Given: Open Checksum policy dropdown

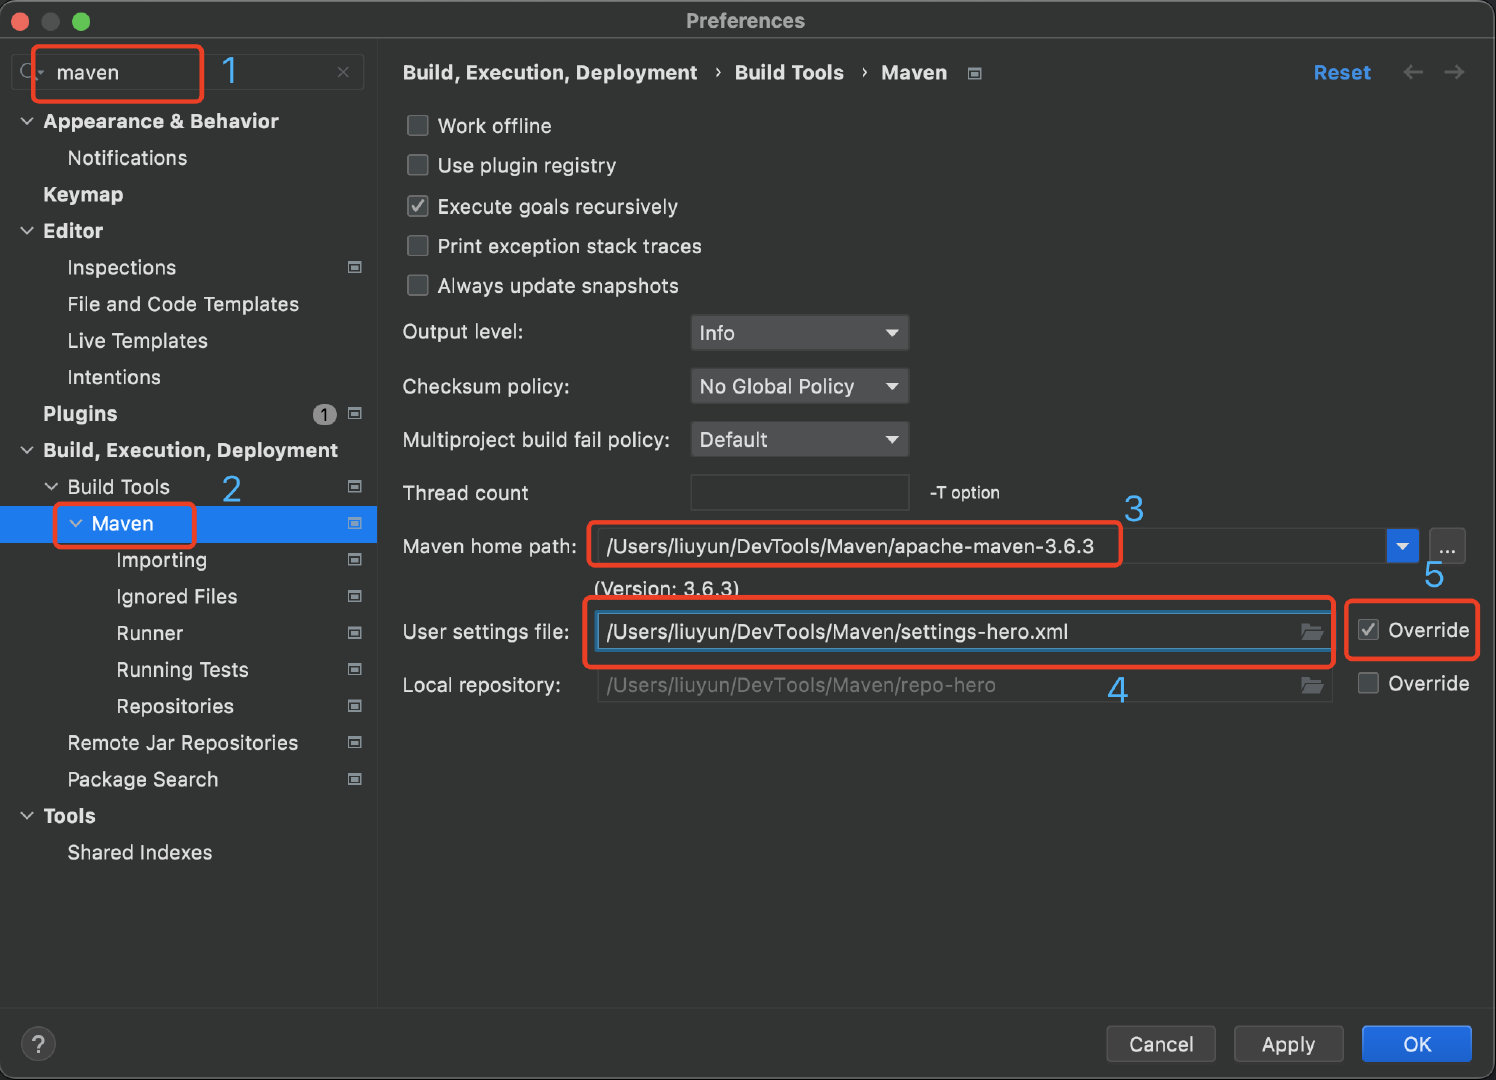Looking at the screenshot, I should click(x=799, y=386).
